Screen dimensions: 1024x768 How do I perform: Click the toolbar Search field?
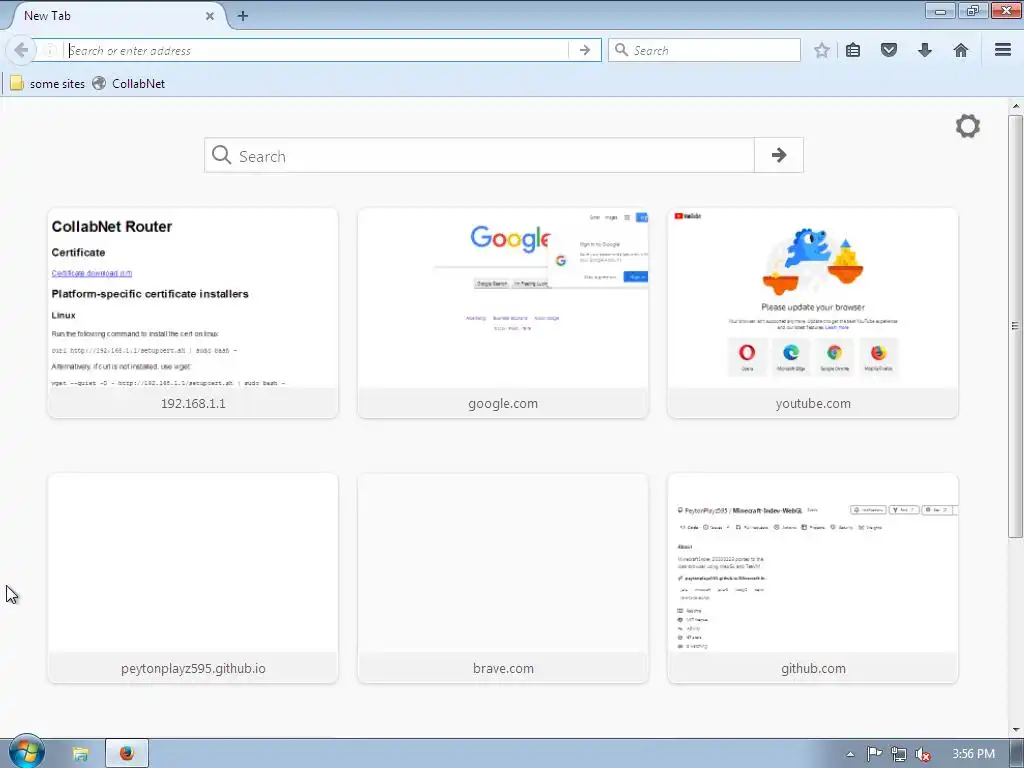point(704,50)
